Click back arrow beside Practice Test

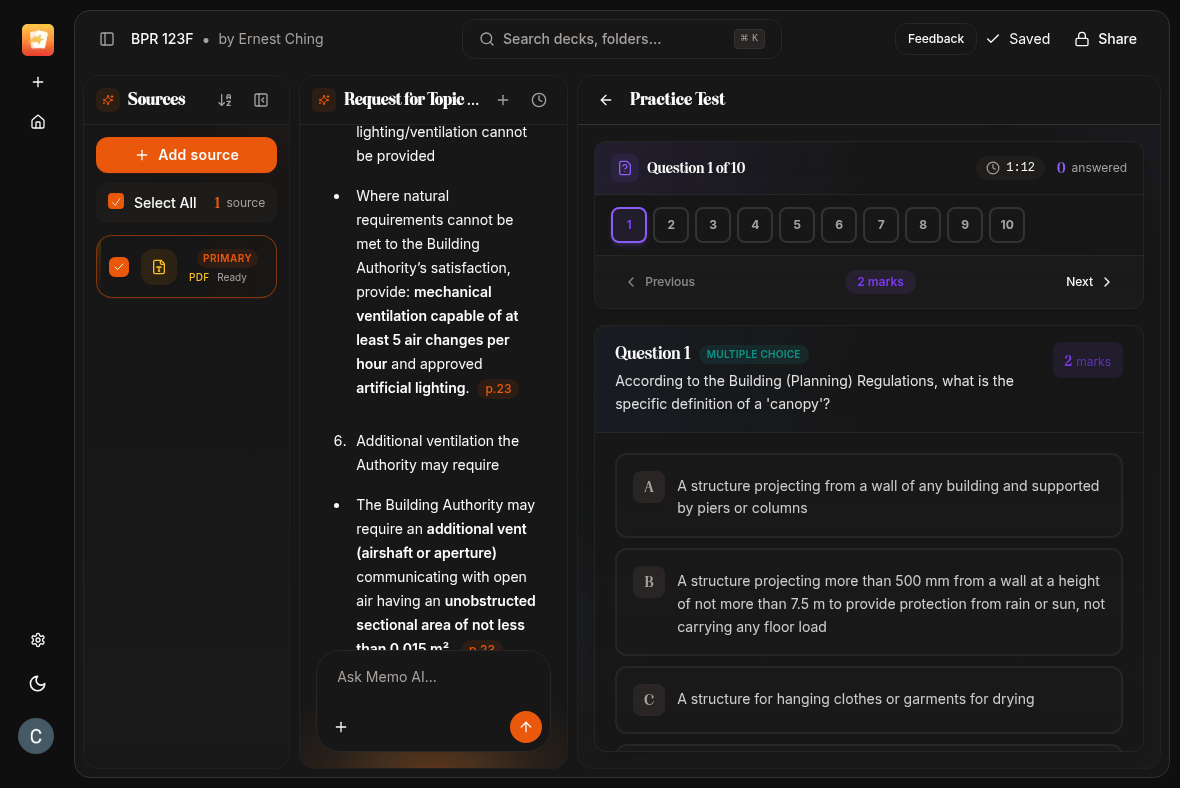(x=606, y=100)
